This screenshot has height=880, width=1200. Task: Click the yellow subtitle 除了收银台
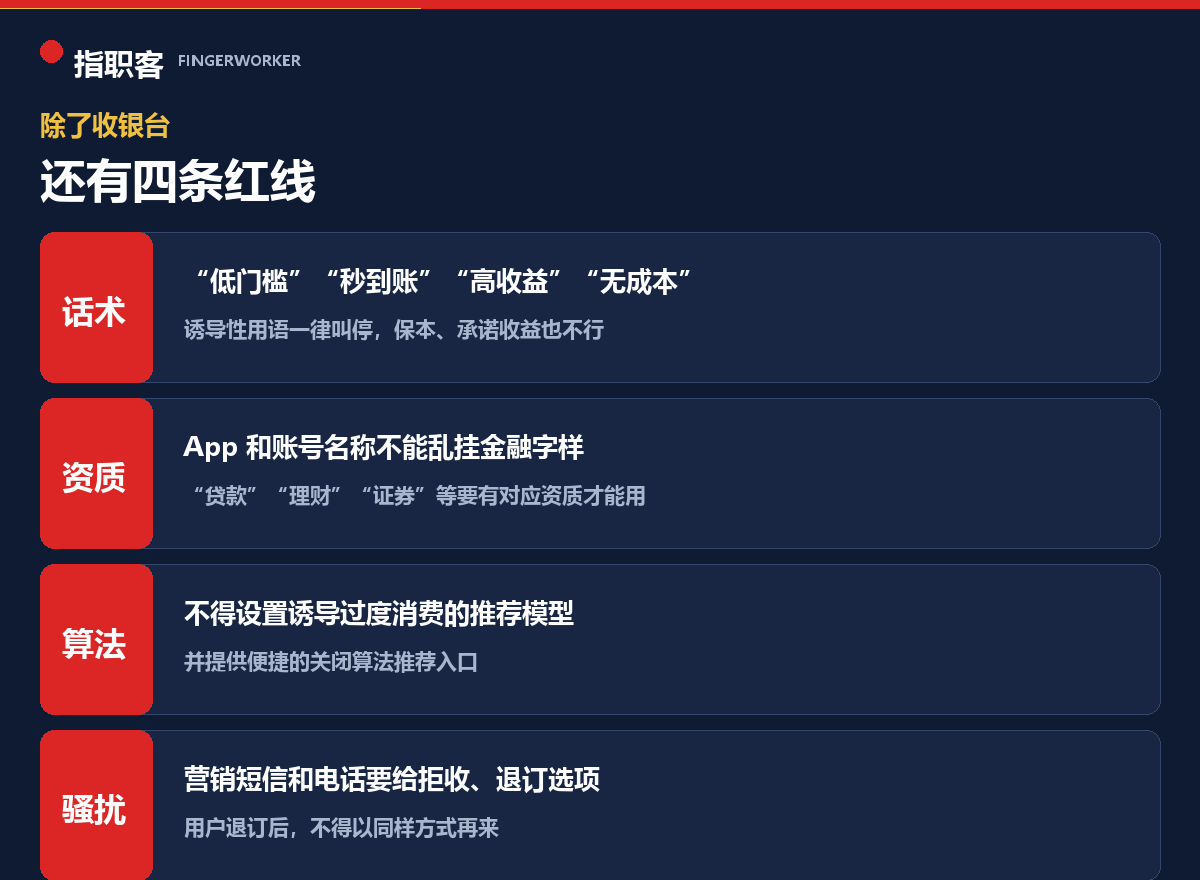pyautogui.click(x=105, y=126)
